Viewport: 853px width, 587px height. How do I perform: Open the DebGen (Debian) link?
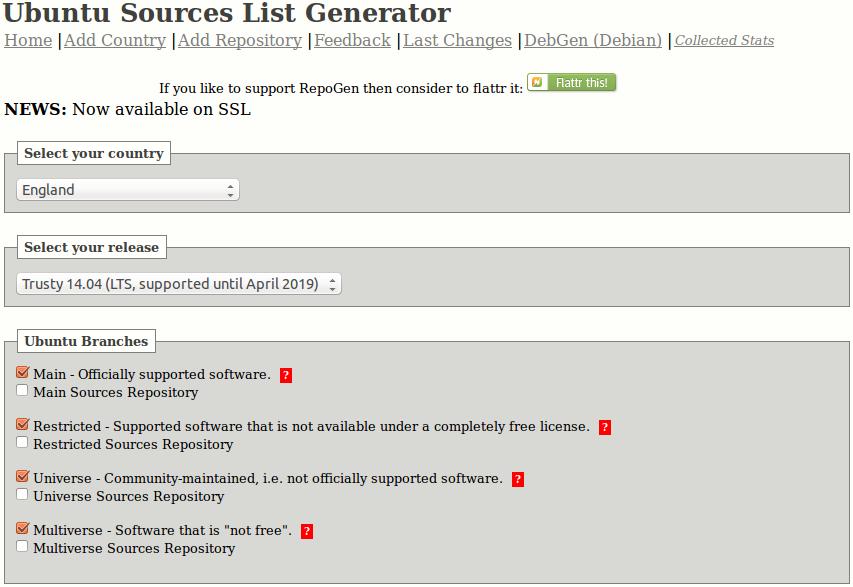[593, 41]
